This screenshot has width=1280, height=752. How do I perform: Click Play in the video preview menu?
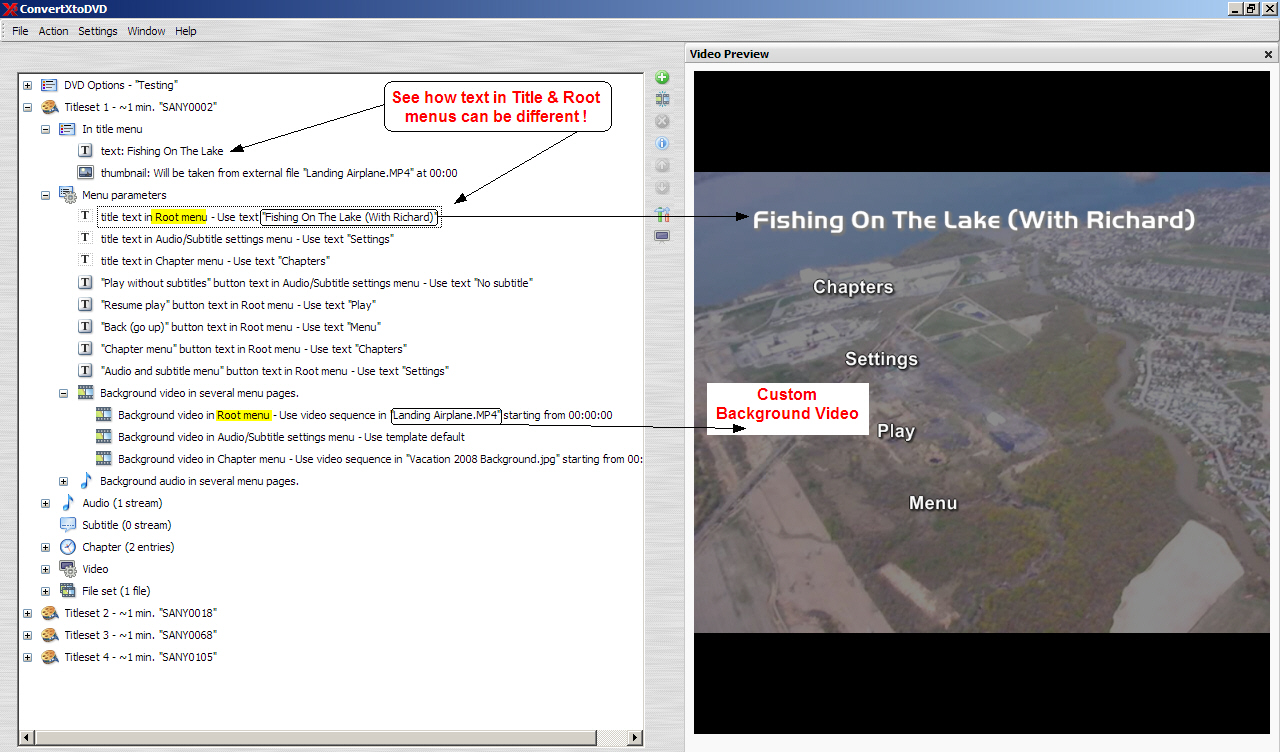(896, 431)
